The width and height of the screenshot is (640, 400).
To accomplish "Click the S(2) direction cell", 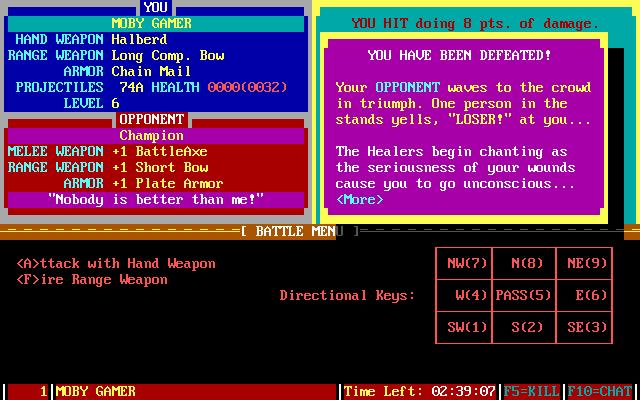I will 524,327.
